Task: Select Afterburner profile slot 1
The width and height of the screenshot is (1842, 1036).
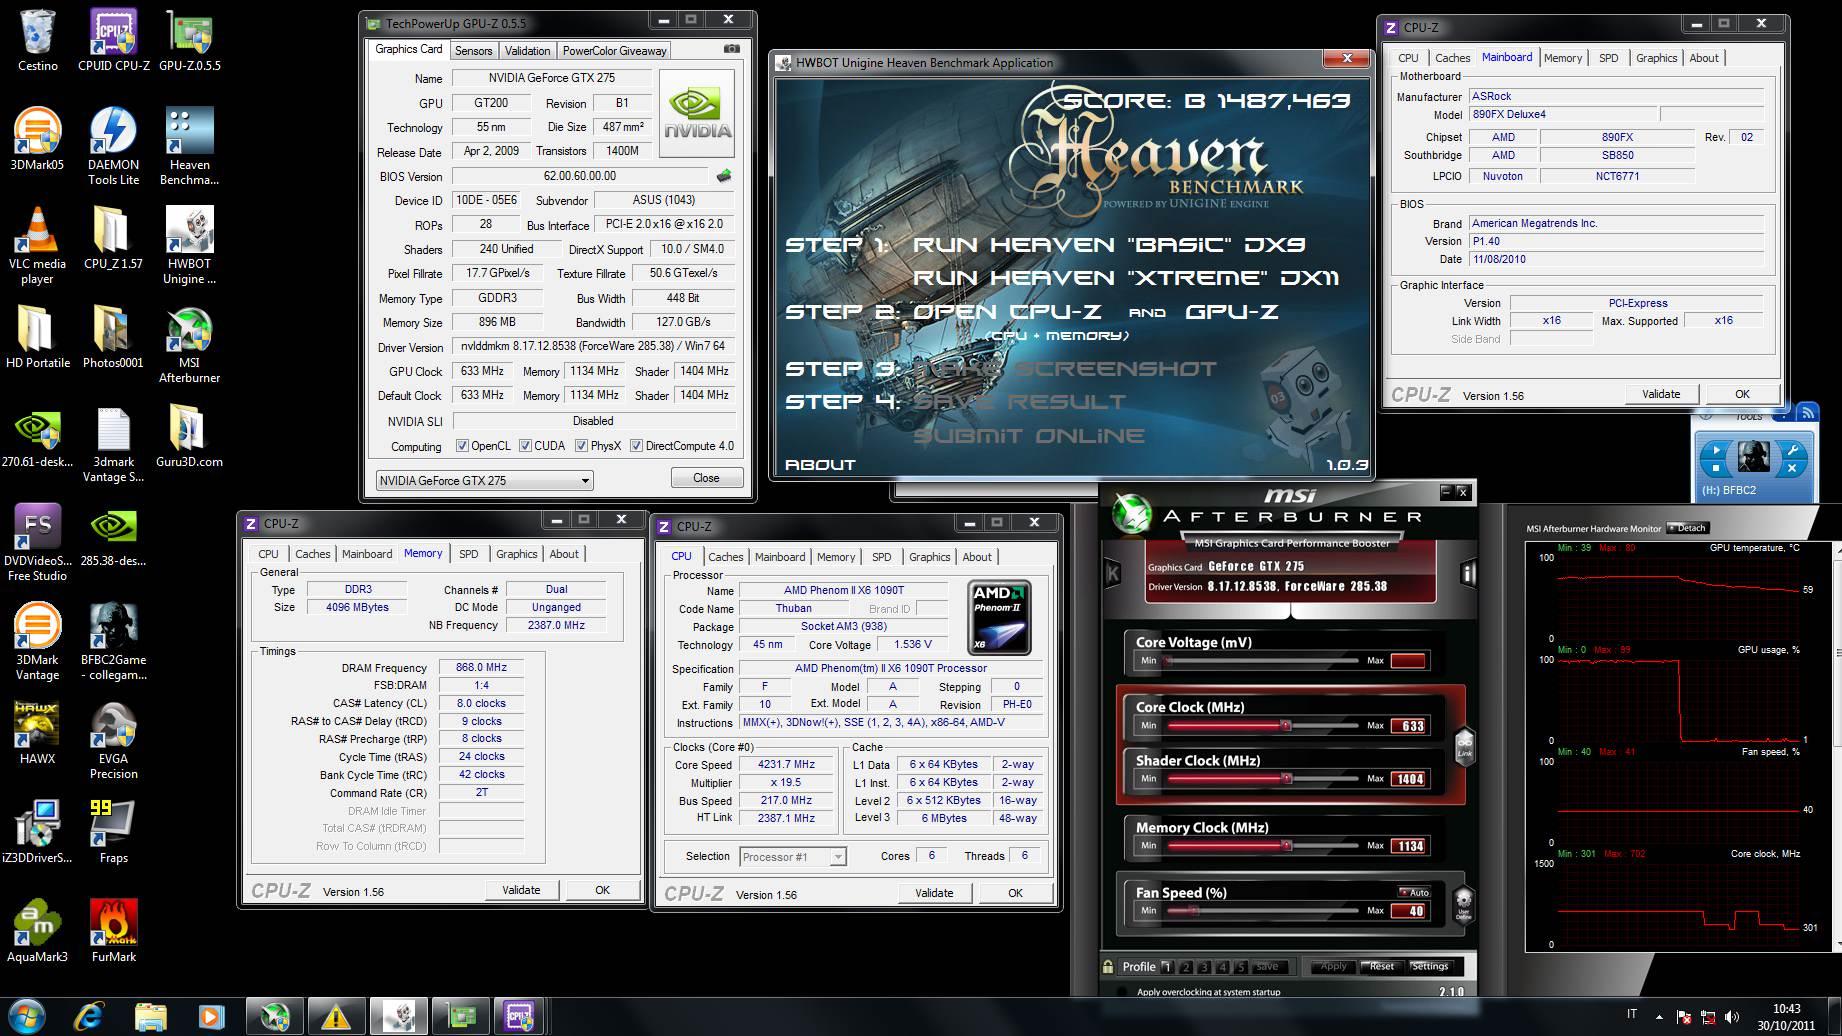Action: click(x=1167, y=967)
